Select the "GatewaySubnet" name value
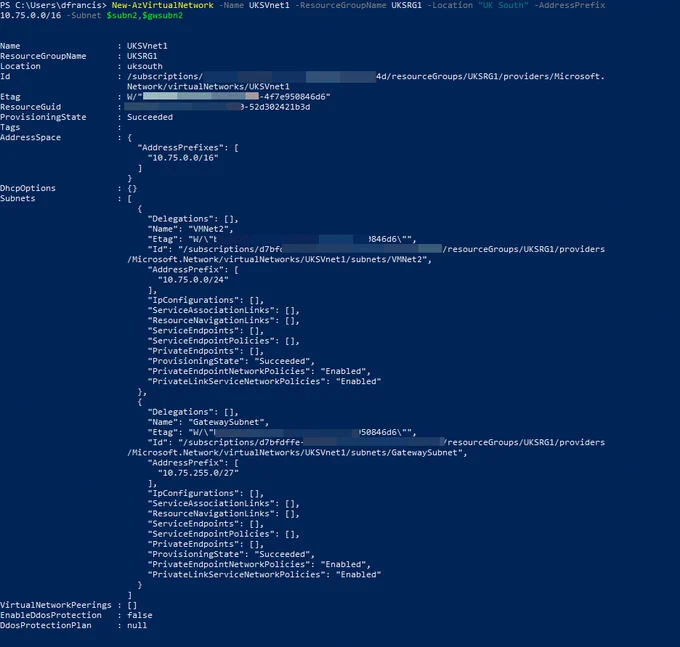The width and height of the screenshot is (680, 647). (x=229, y=422)
